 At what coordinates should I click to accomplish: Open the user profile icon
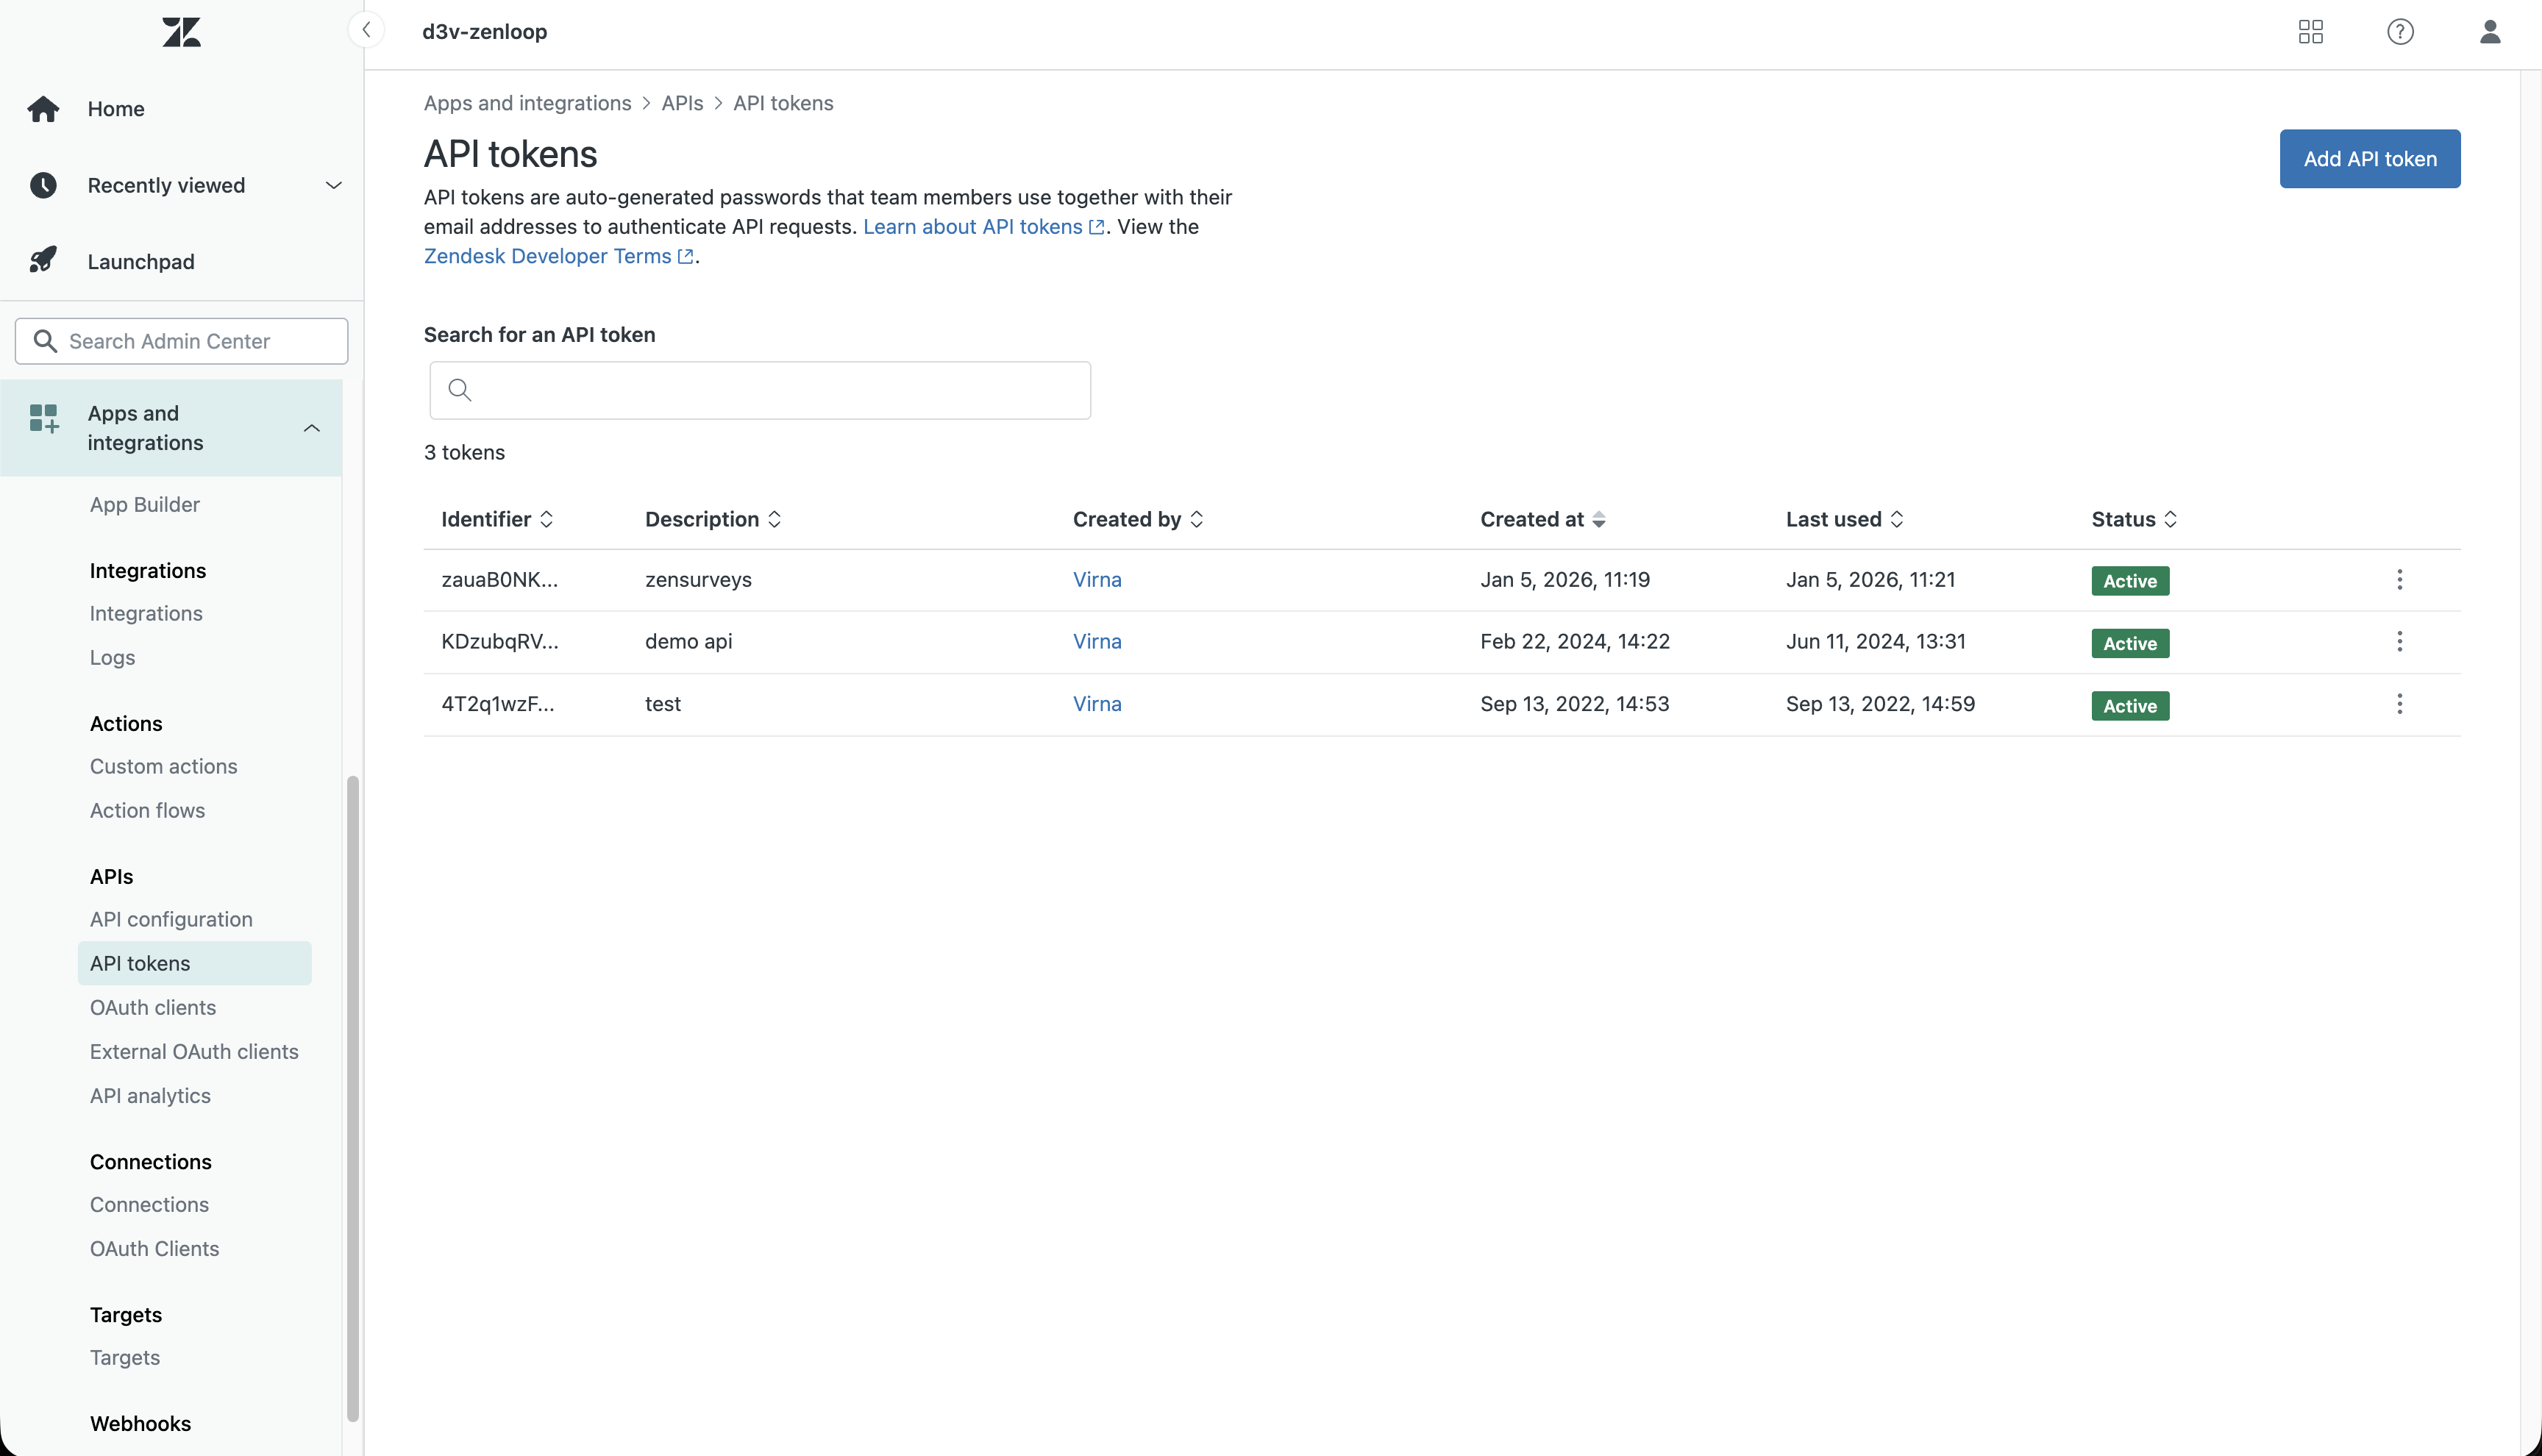tap(2490, 32)
